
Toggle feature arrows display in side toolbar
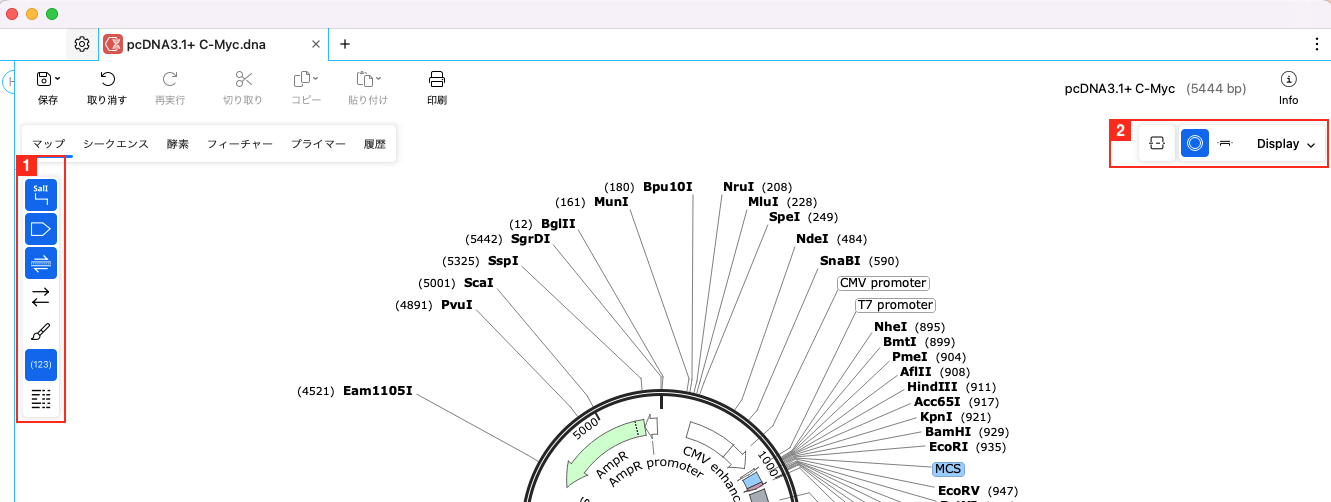tap(41, 230)
